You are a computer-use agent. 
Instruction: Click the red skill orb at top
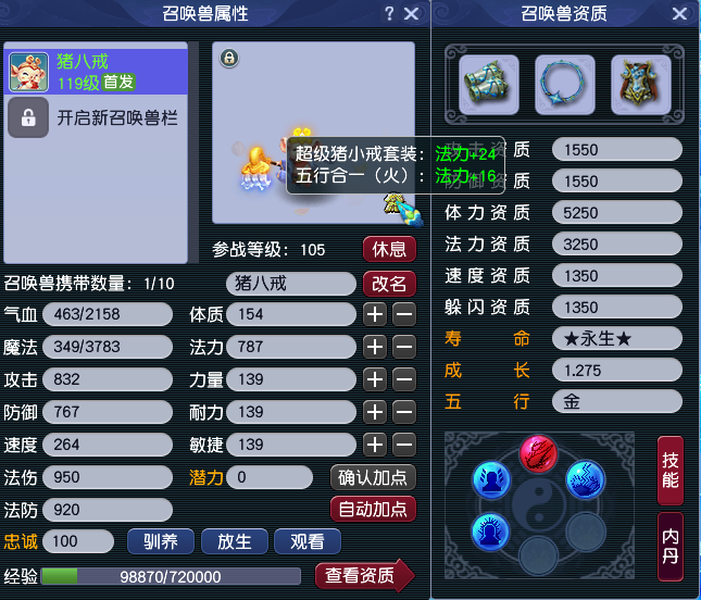pos(538,454)
